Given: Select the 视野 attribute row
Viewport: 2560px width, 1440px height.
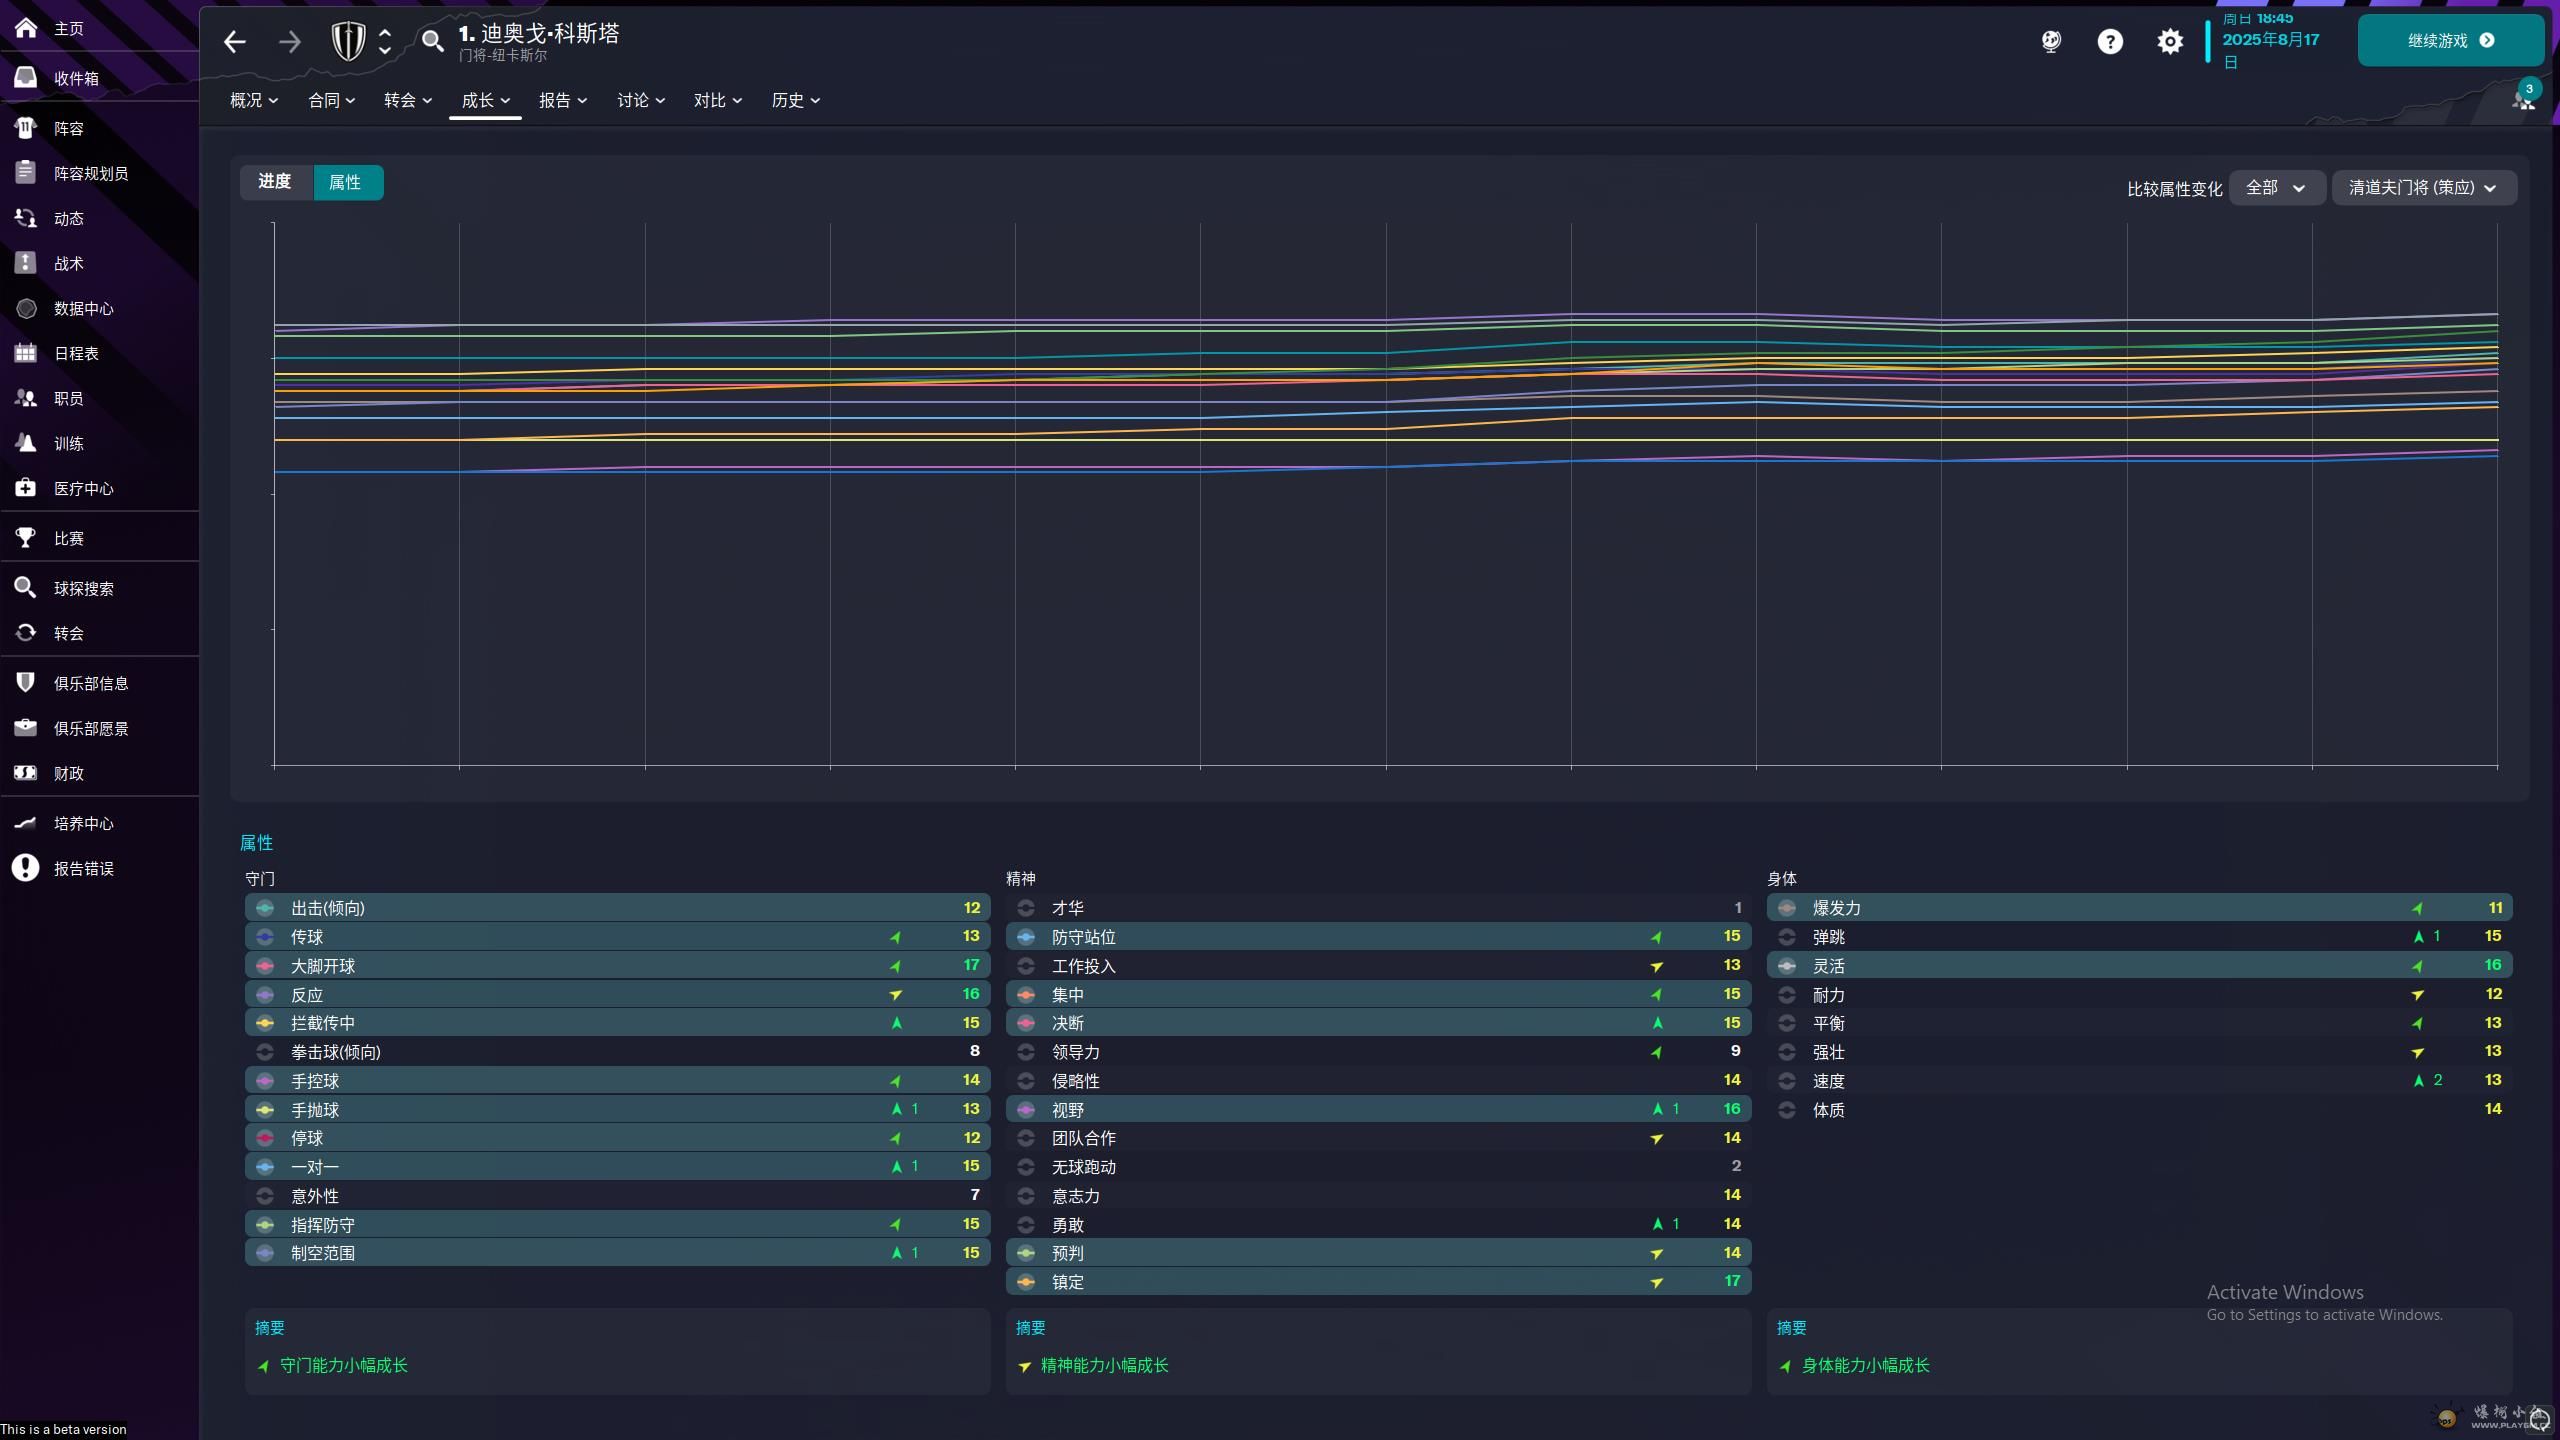Looking at the screenshot, I should [1378, 1110].
